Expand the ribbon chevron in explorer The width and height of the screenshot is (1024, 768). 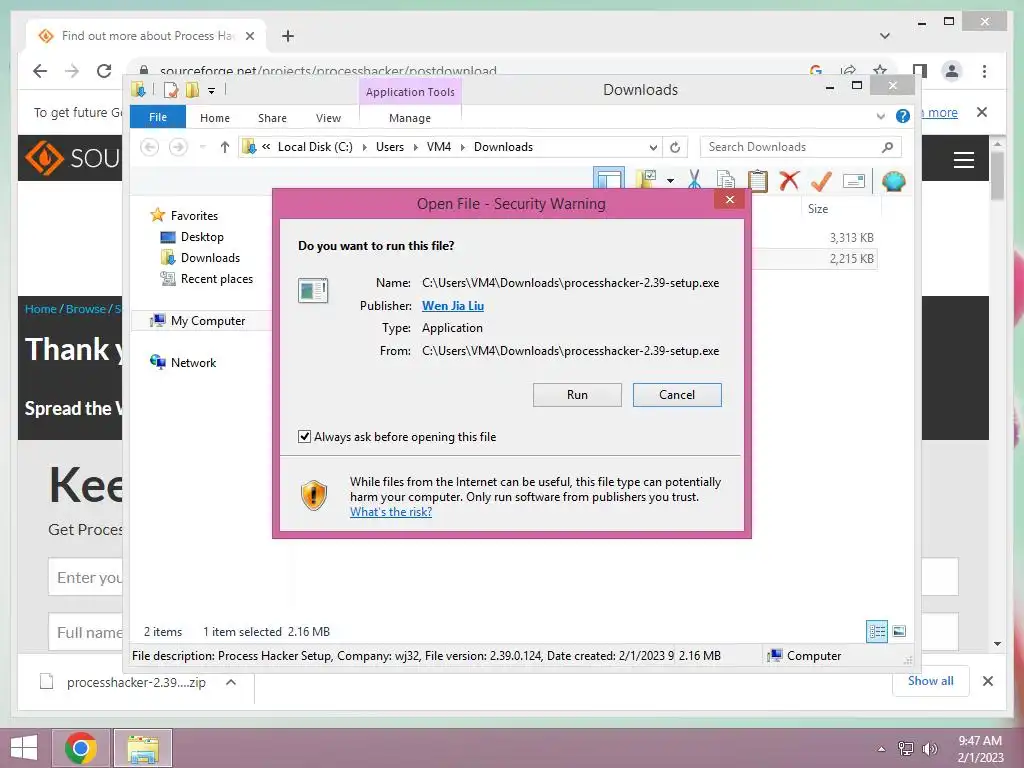point(880,117)
